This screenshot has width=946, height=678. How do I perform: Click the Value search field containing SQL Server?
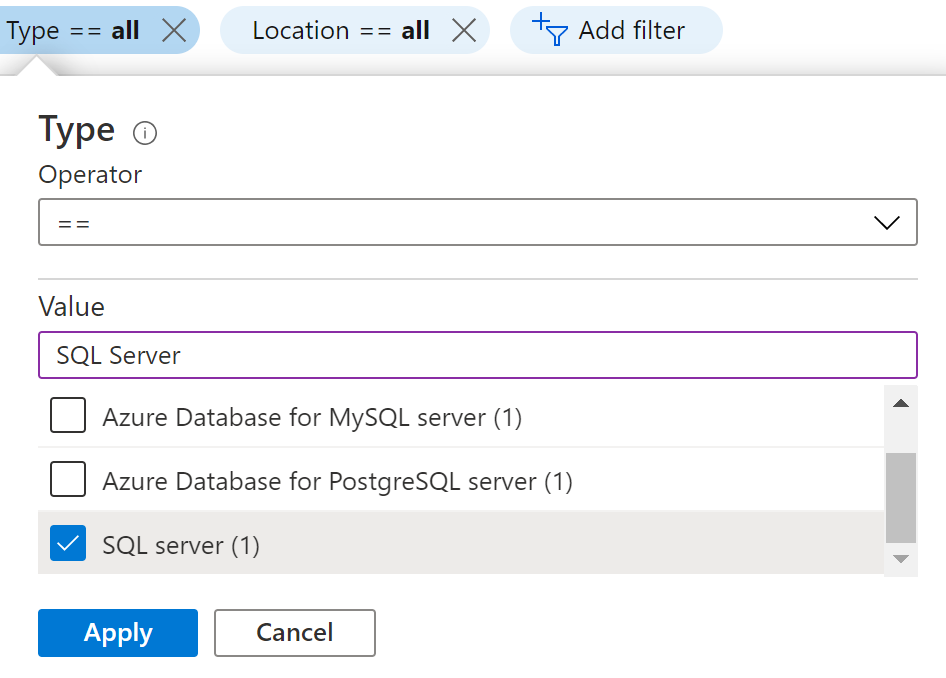click(477, 355)
